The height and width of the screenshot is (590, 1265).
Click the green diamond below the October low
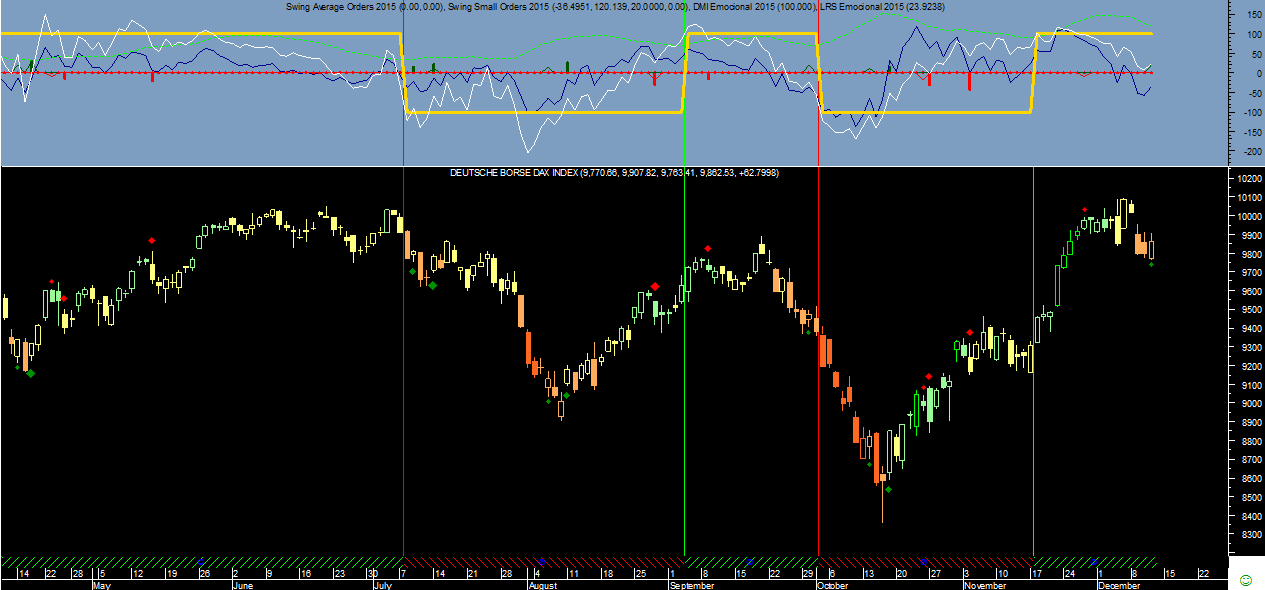(888, 489)
